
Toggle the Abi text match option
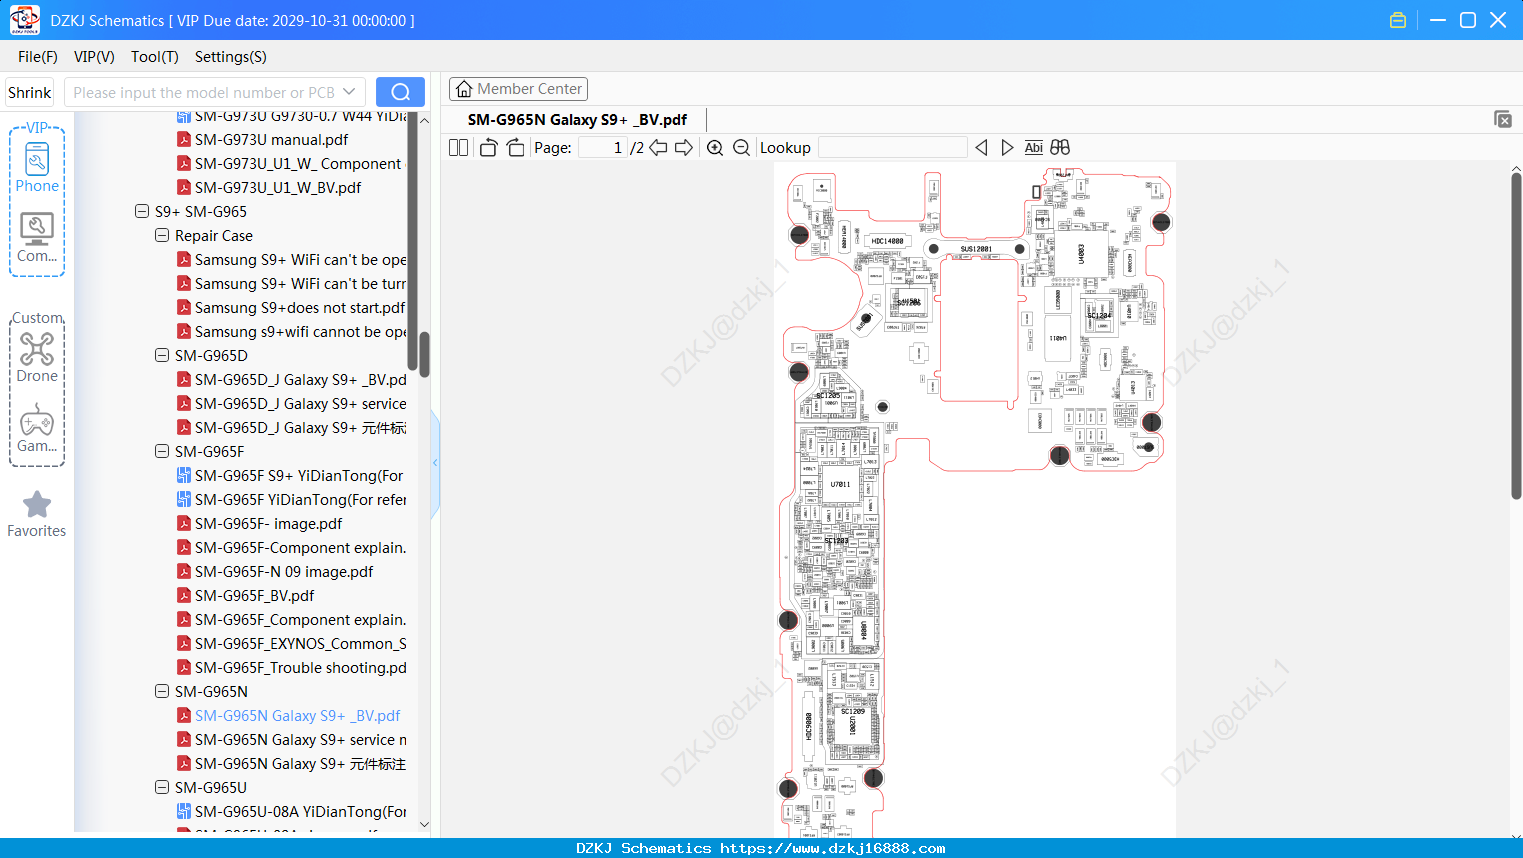tap(1034, 148)
